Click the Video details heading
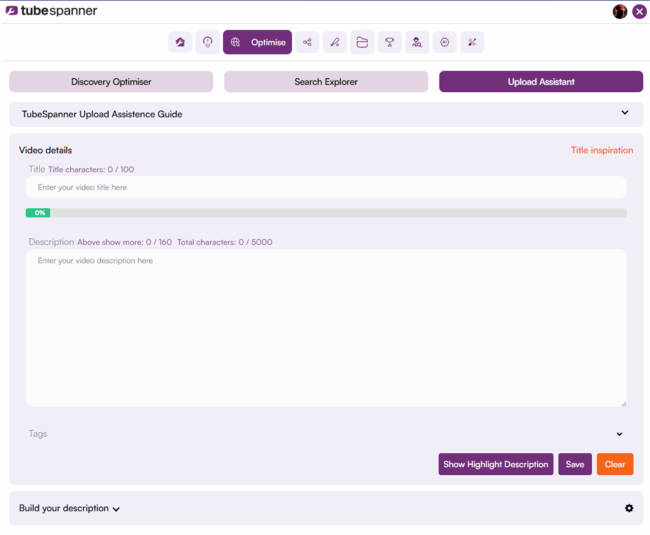 point(45,150)
